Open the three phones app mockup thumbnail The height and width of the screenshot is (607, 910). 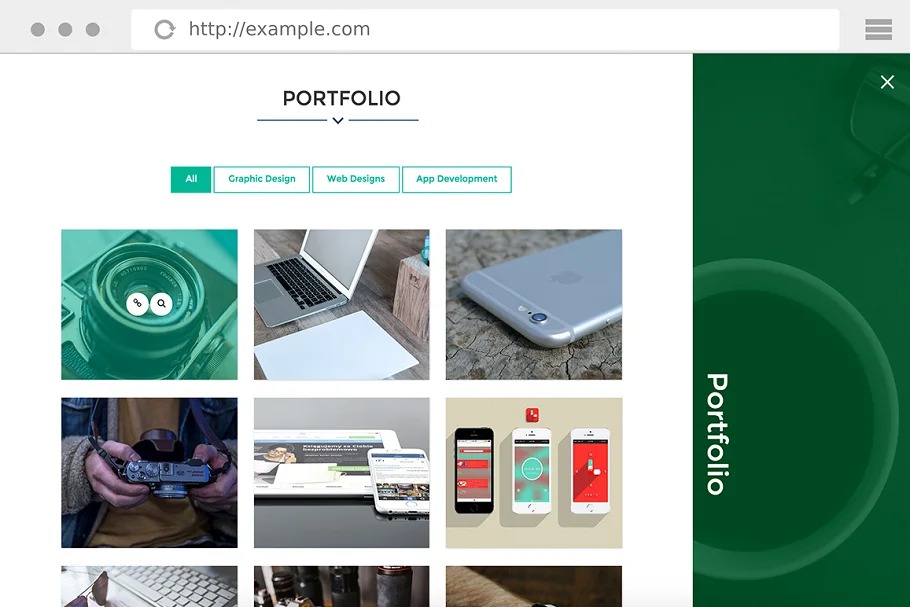[534, 473]
